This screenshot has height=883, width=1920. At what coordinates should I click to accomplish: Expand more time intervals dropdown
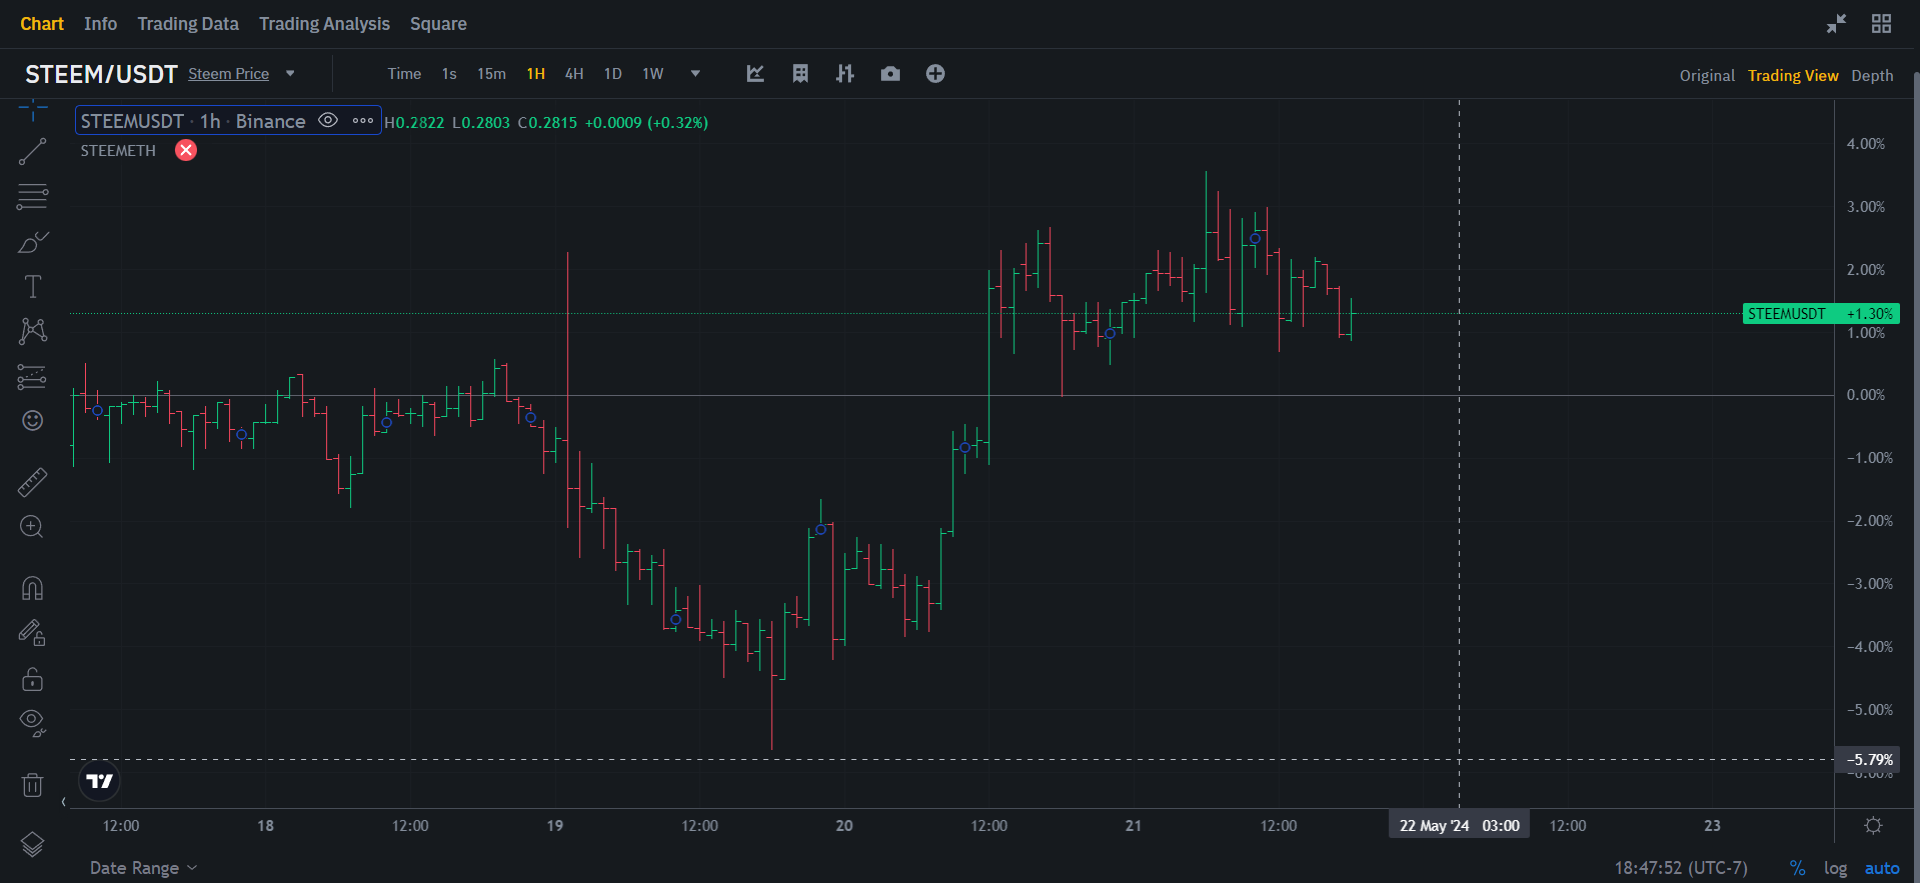695,73
